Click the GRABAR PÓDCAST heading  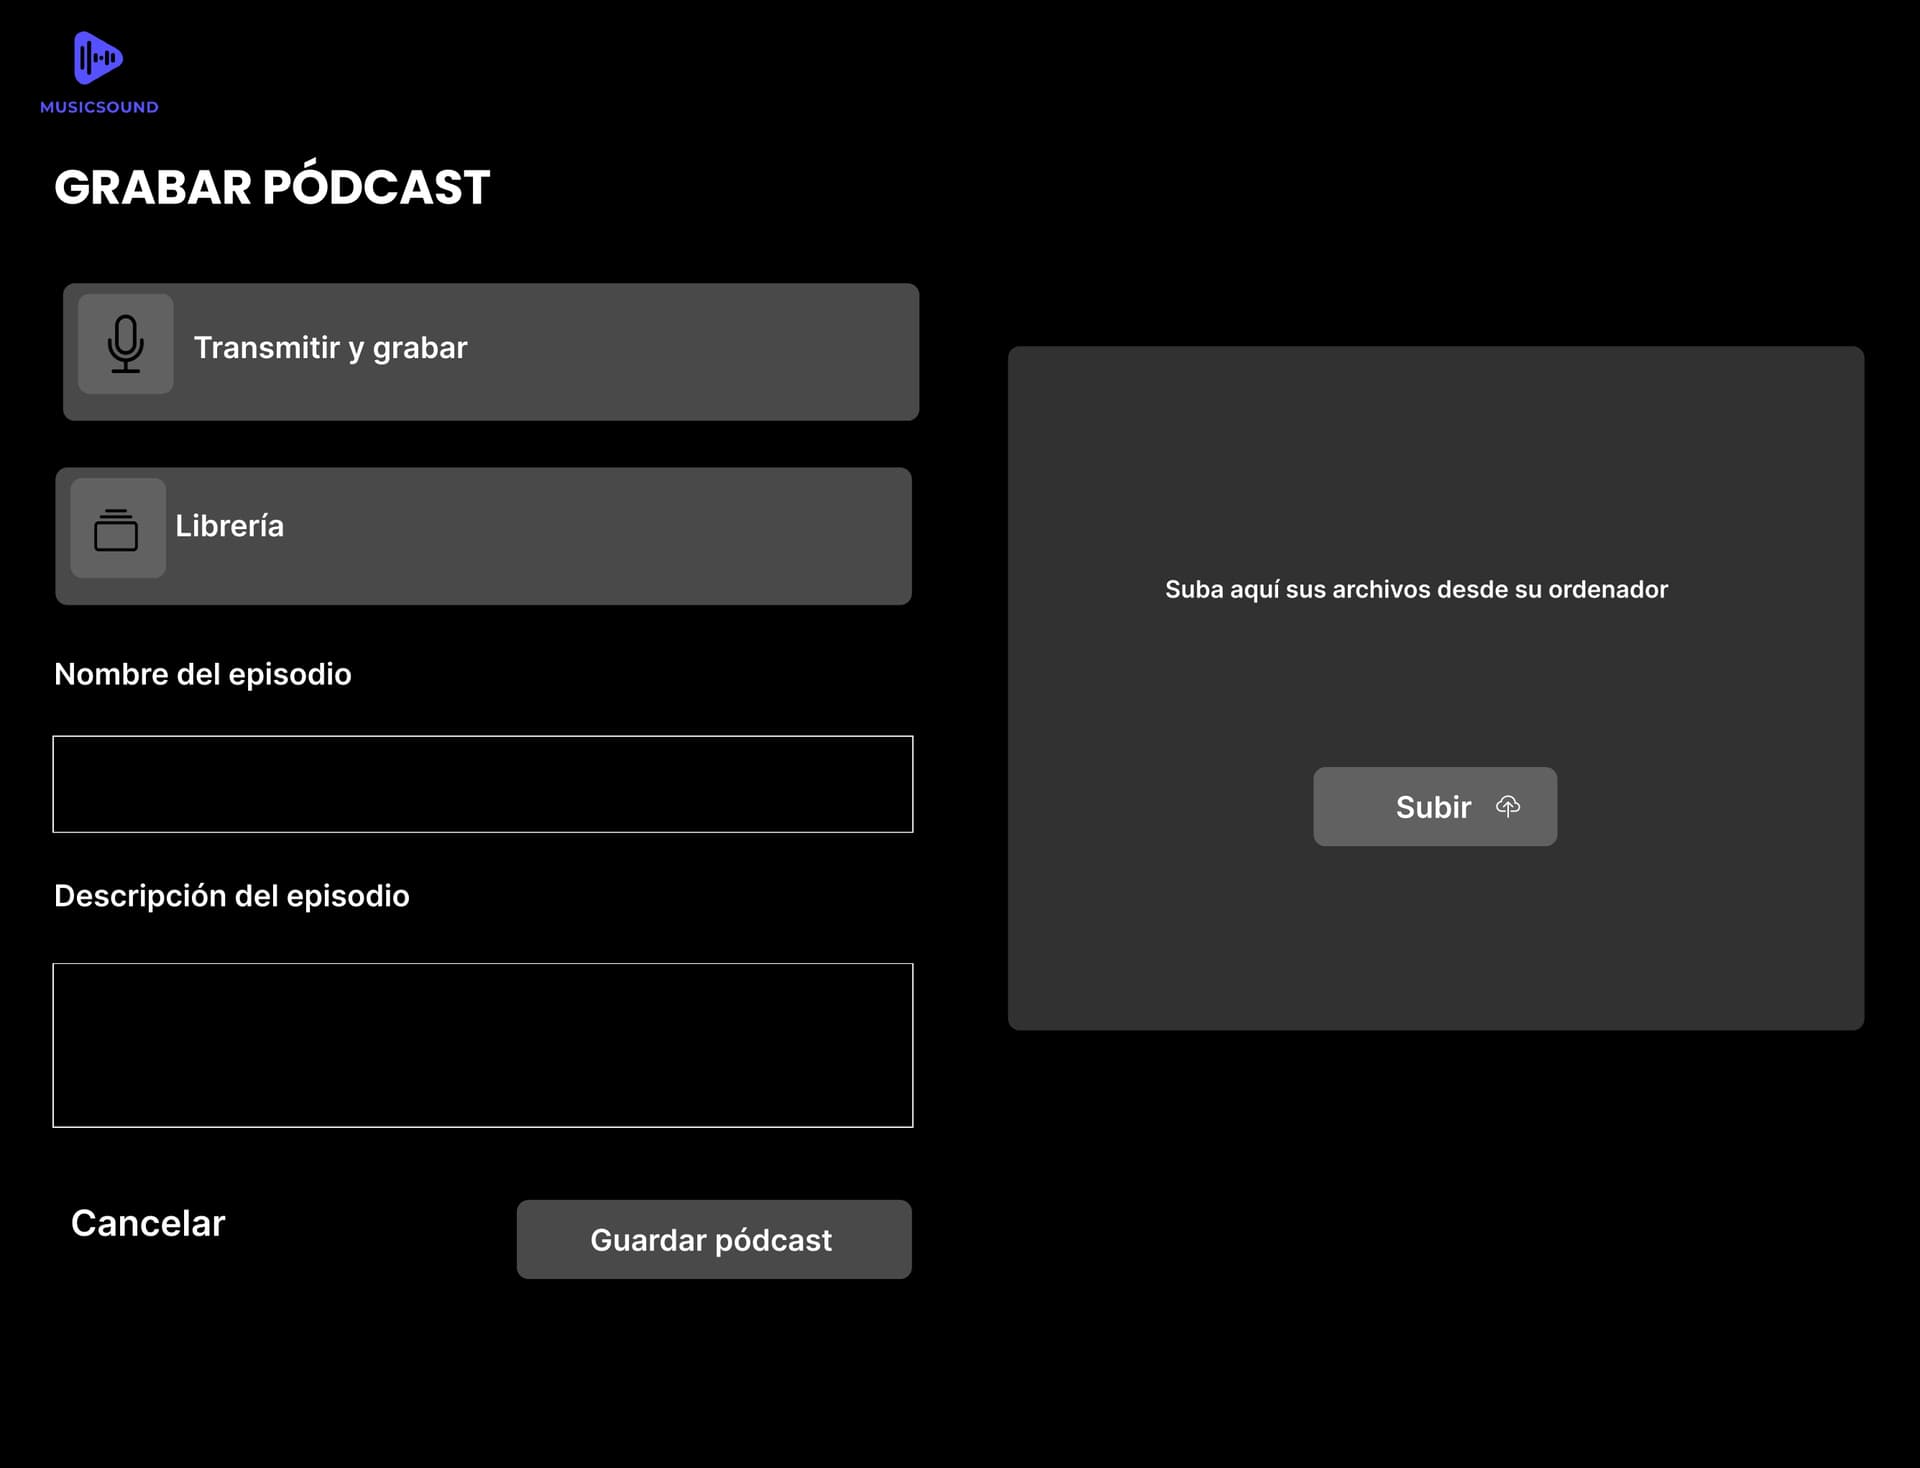[x=272, y=185]
